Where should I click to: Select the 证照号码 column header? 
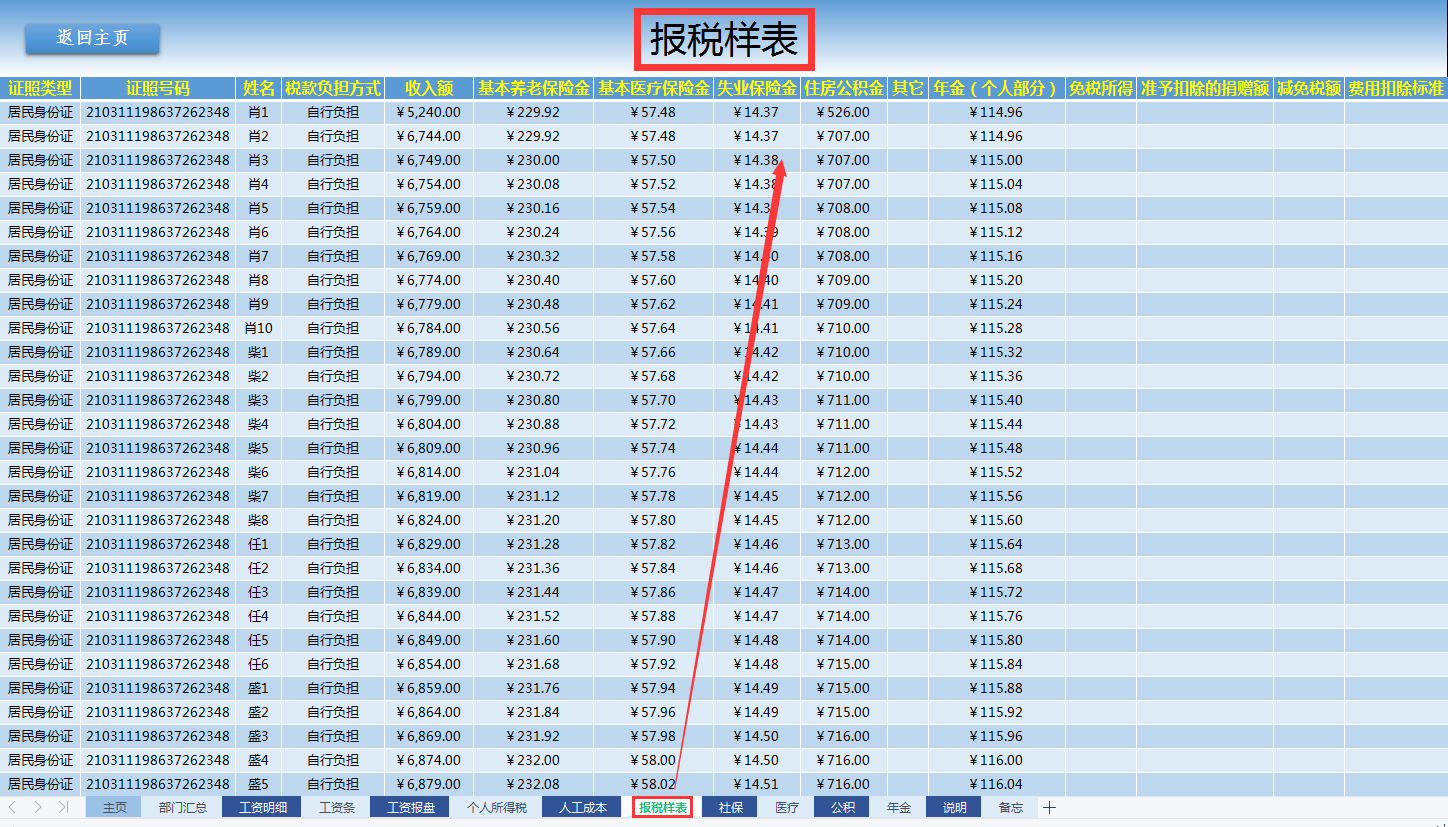158,88
